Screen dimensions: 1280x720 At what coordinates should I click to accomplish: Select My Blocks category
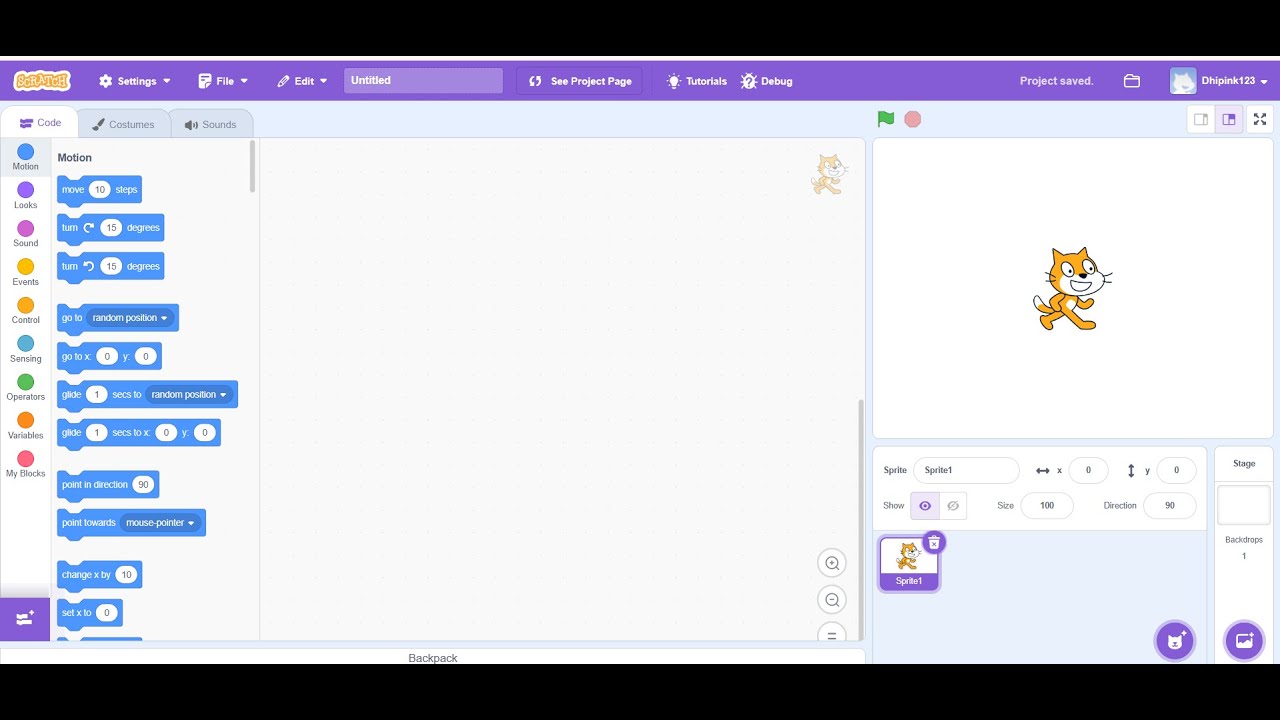[26, 464]
